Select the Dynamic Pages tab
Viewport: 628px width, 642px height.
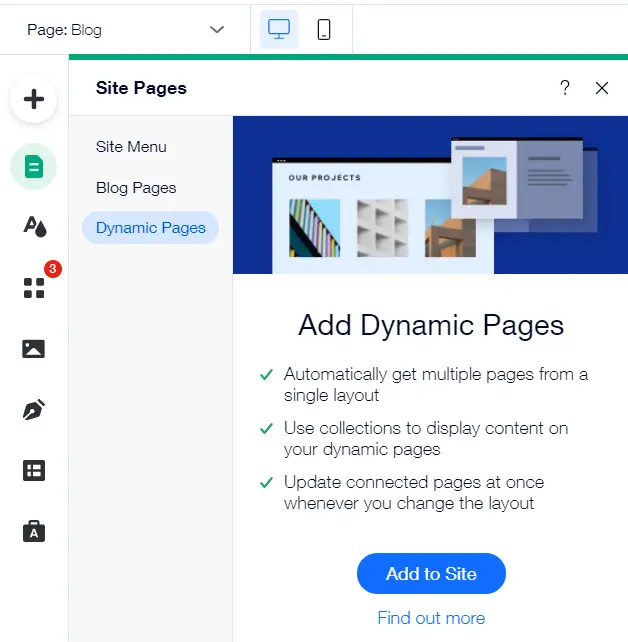(150, 228)
